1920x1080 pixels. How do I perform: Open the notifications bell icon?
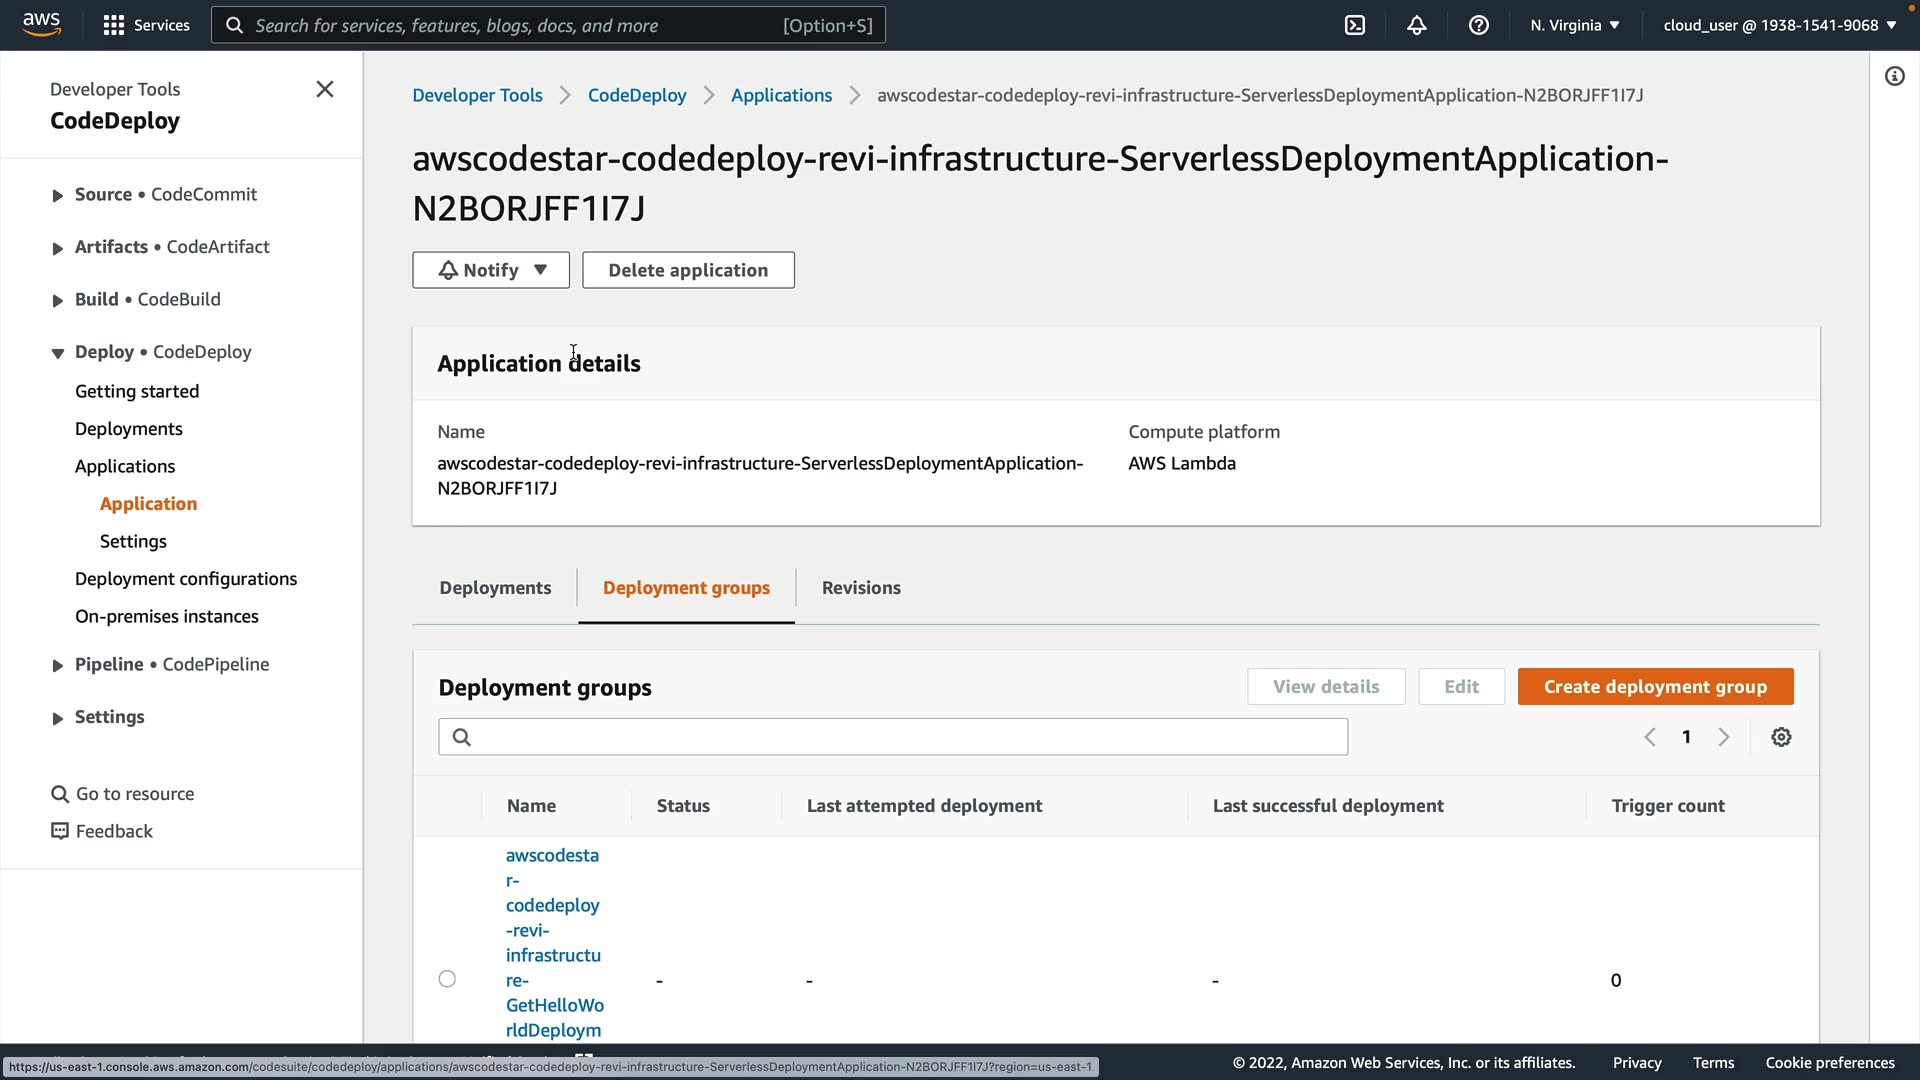tap(1416, 25)
